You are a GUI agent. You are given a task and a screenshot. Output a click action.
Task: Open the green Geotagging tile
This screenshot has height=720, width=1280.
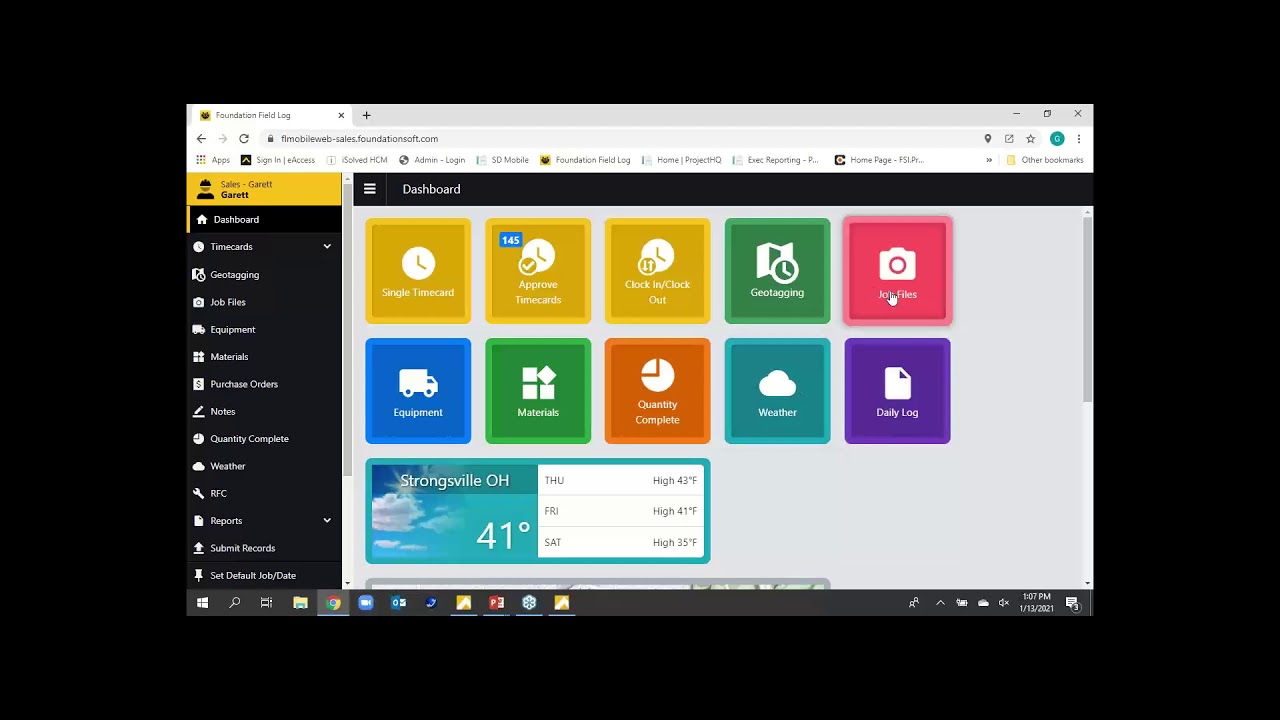pos(777,271)
